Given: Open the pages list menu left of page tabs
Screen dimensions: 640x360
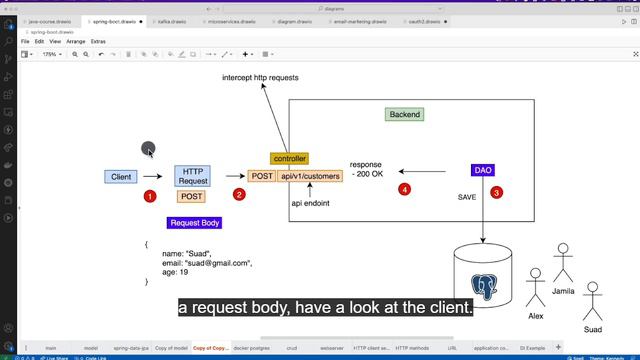Looking at the screenshot, I should point(26,348).
